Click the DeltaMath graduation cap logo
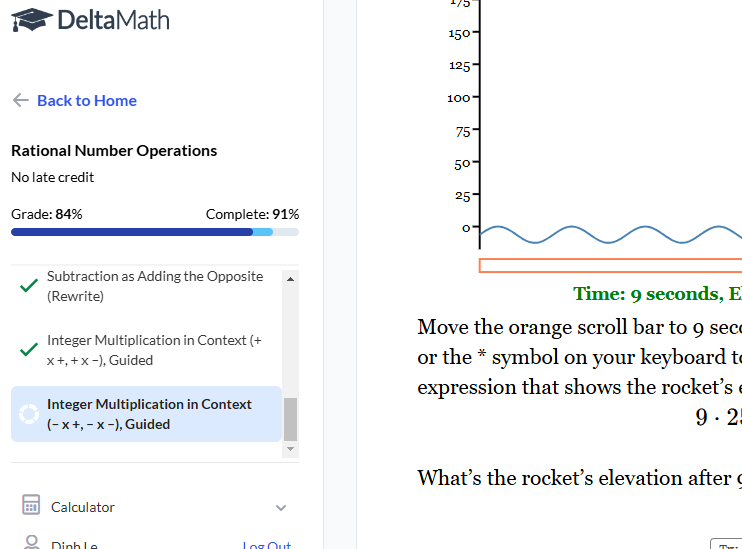 tap(32, 20)
